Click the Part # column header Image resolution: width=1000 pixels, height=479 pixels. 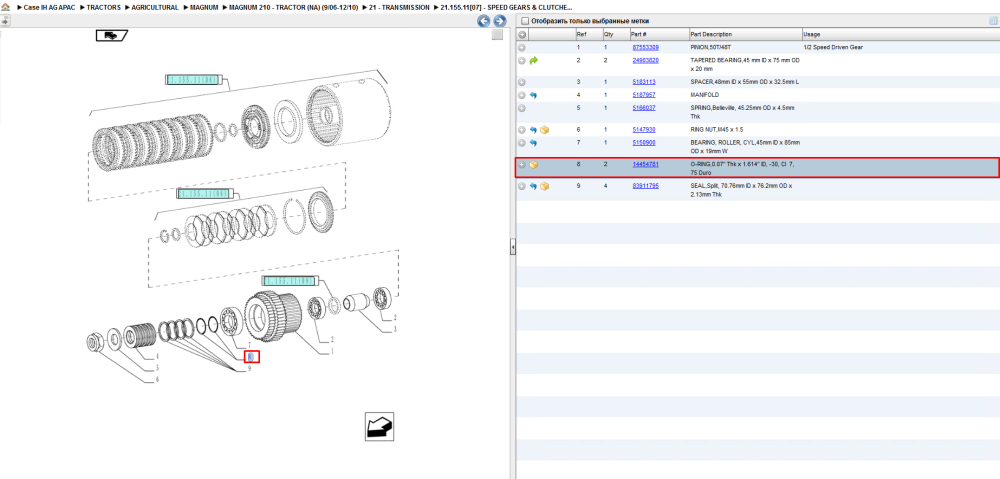[659, 34]
